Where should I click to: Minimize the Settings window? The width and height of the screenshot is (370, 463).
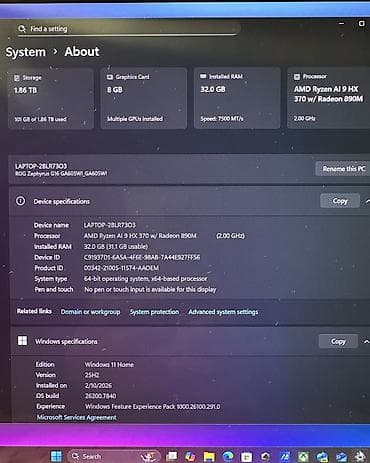pos(341,23)
